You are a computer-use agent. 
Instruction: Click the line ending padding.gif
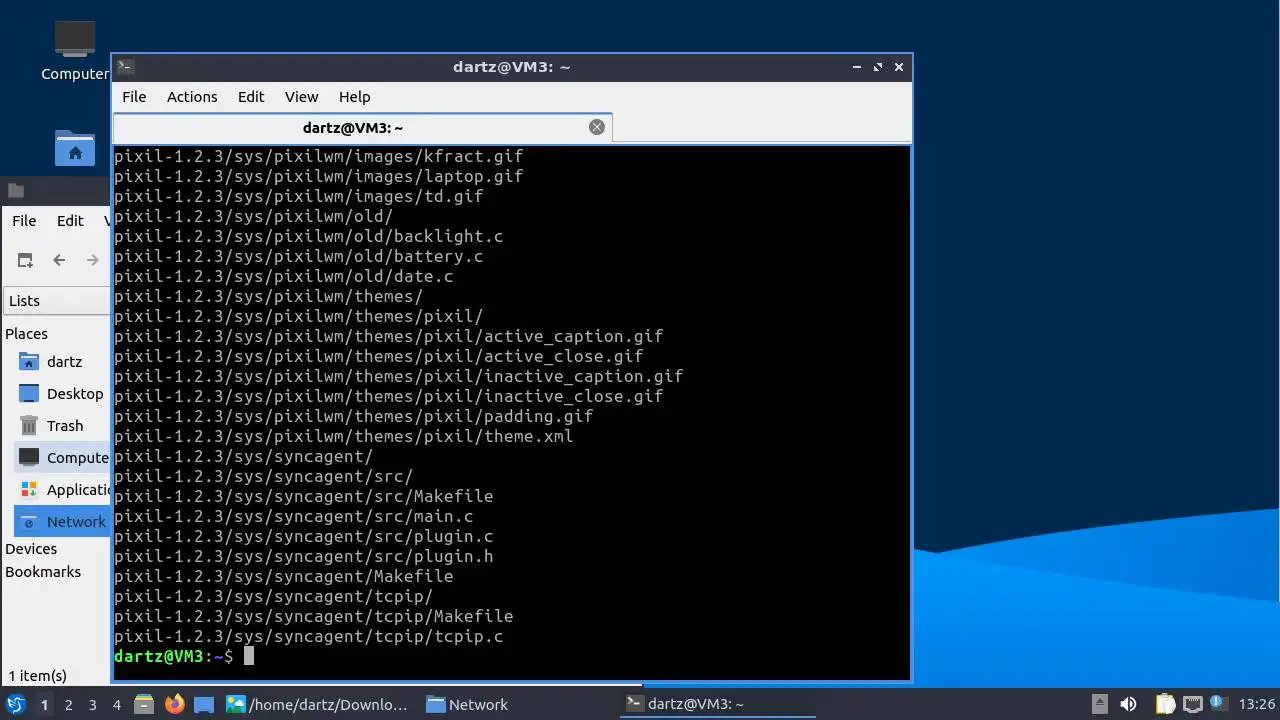coord(354,416)
